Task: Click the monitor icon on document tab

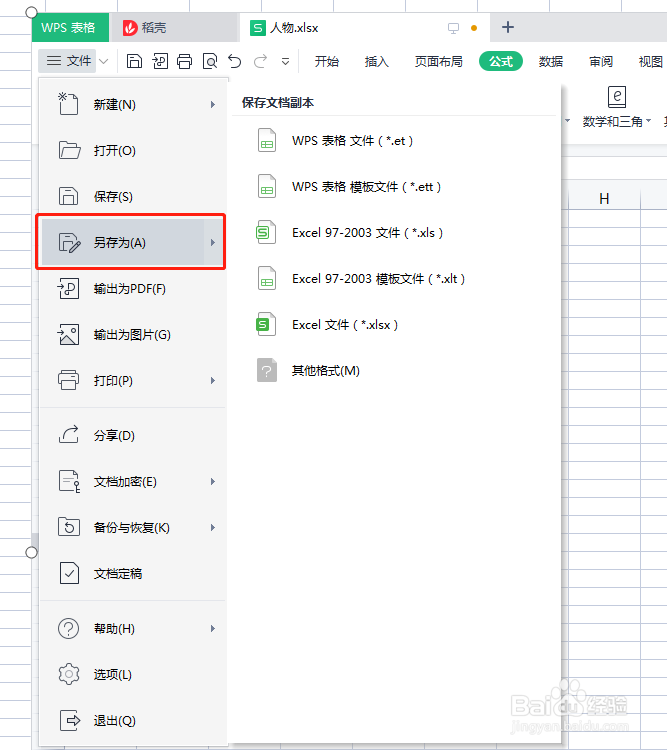Action: click(453, 28)
